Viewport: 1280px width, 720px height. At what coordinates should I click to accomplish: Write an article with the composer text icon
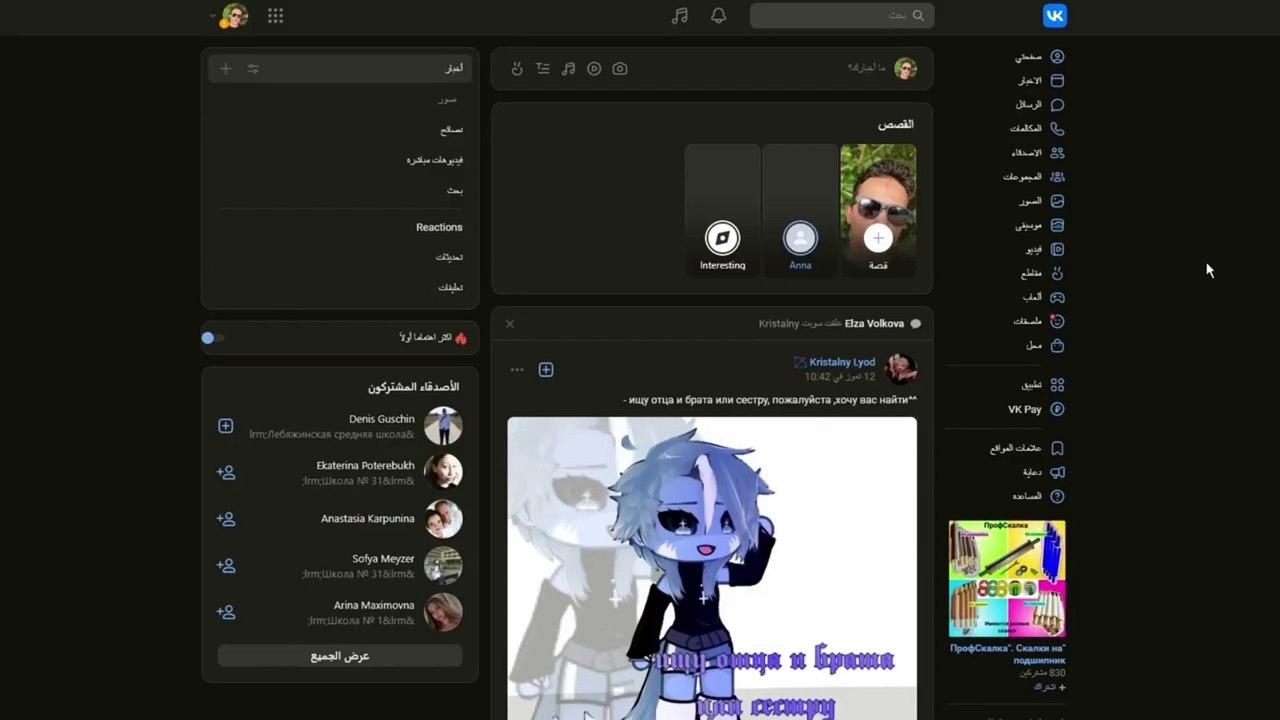[543, 69]
